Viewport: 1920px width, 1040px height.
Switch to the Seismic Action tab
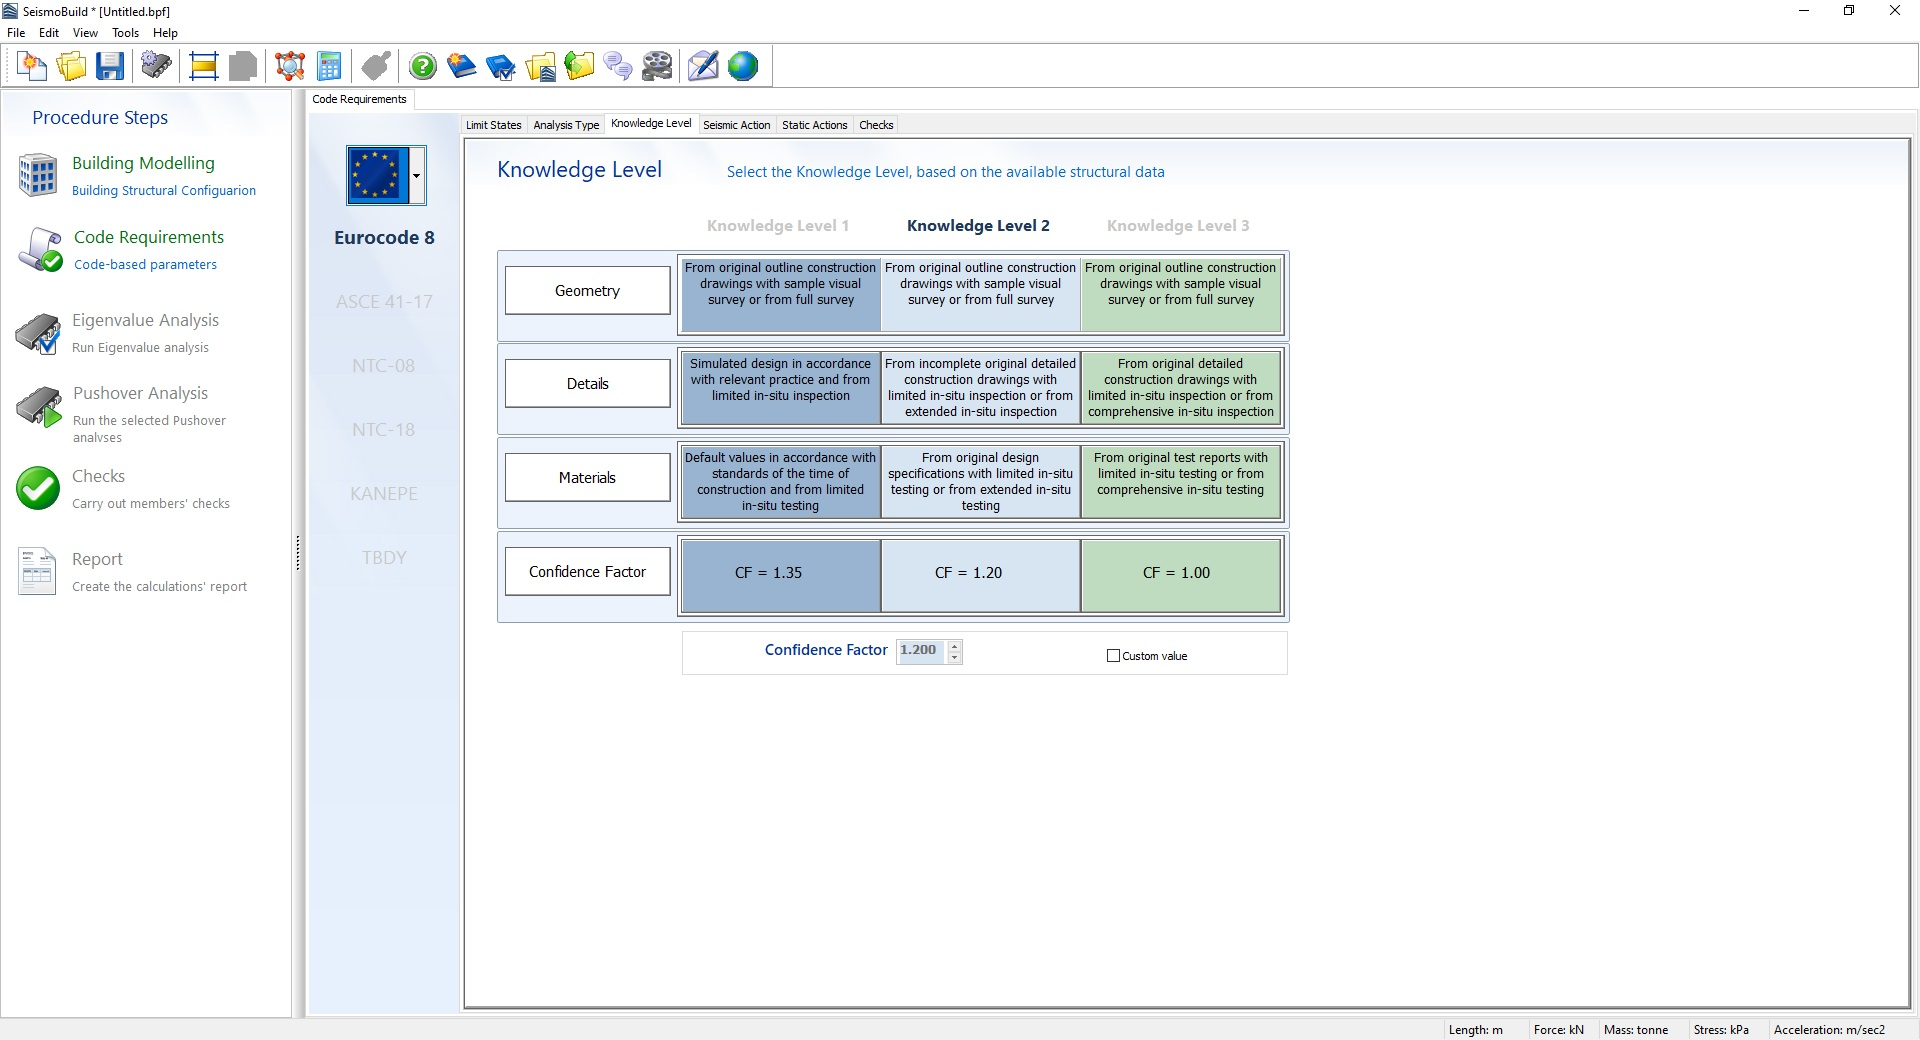(736, 125)
